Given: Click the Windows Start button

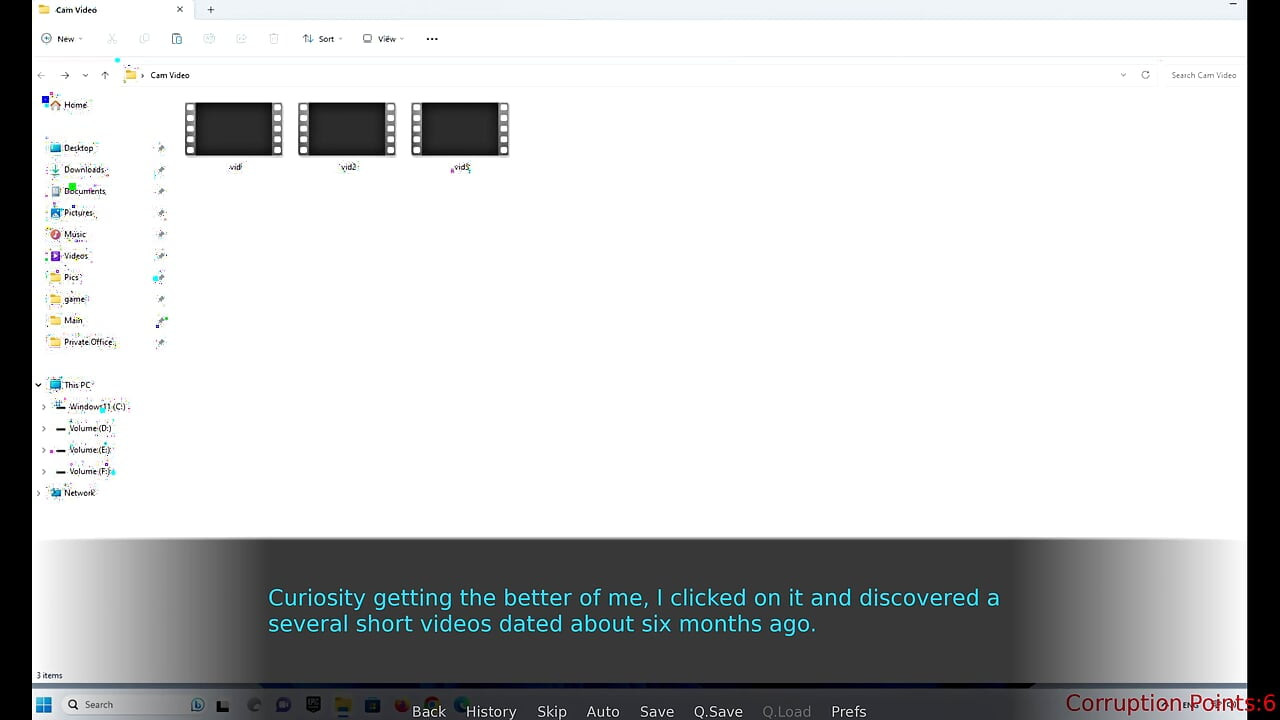Looking at the screenshot, I should [44, 705].
